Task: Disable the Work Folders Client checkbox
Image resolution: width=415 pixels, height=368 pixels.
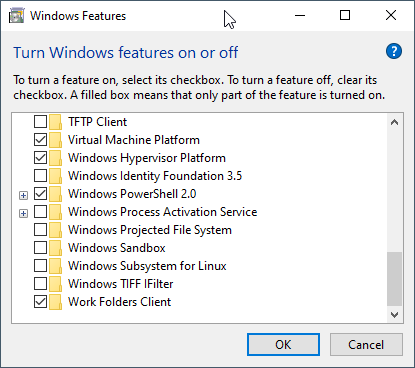Action: pyautogui.click(x=40, y=302)
